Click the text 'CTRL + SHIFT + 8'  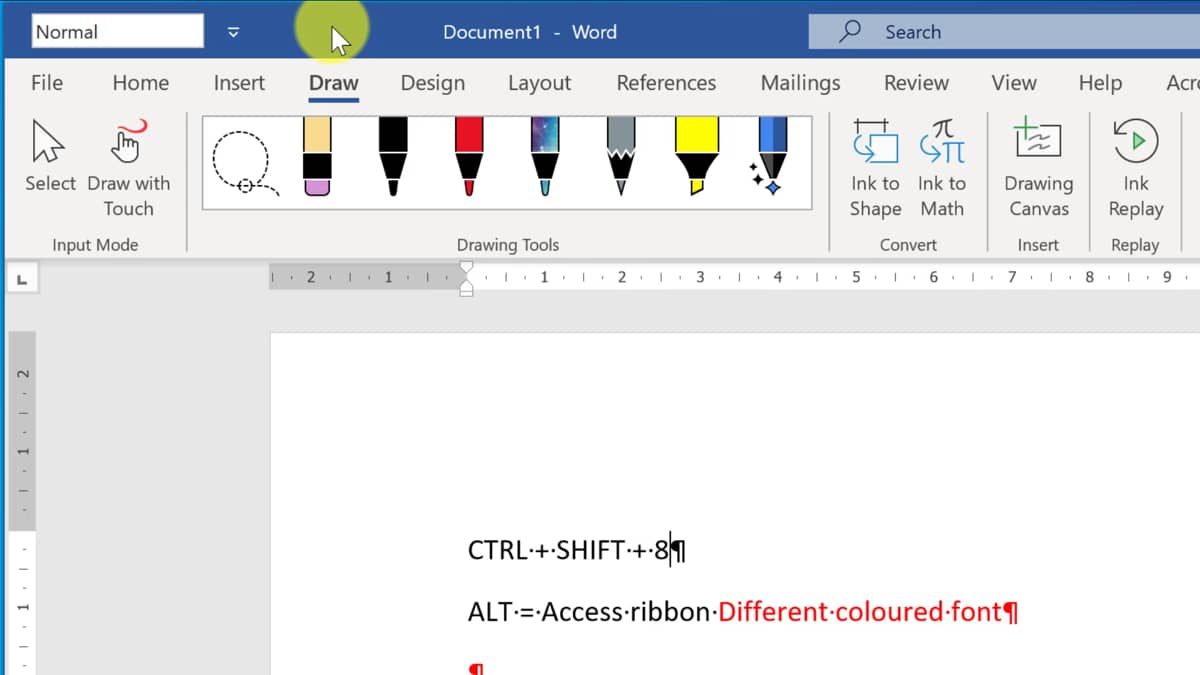pyautogui.click(x=568, y=550)
